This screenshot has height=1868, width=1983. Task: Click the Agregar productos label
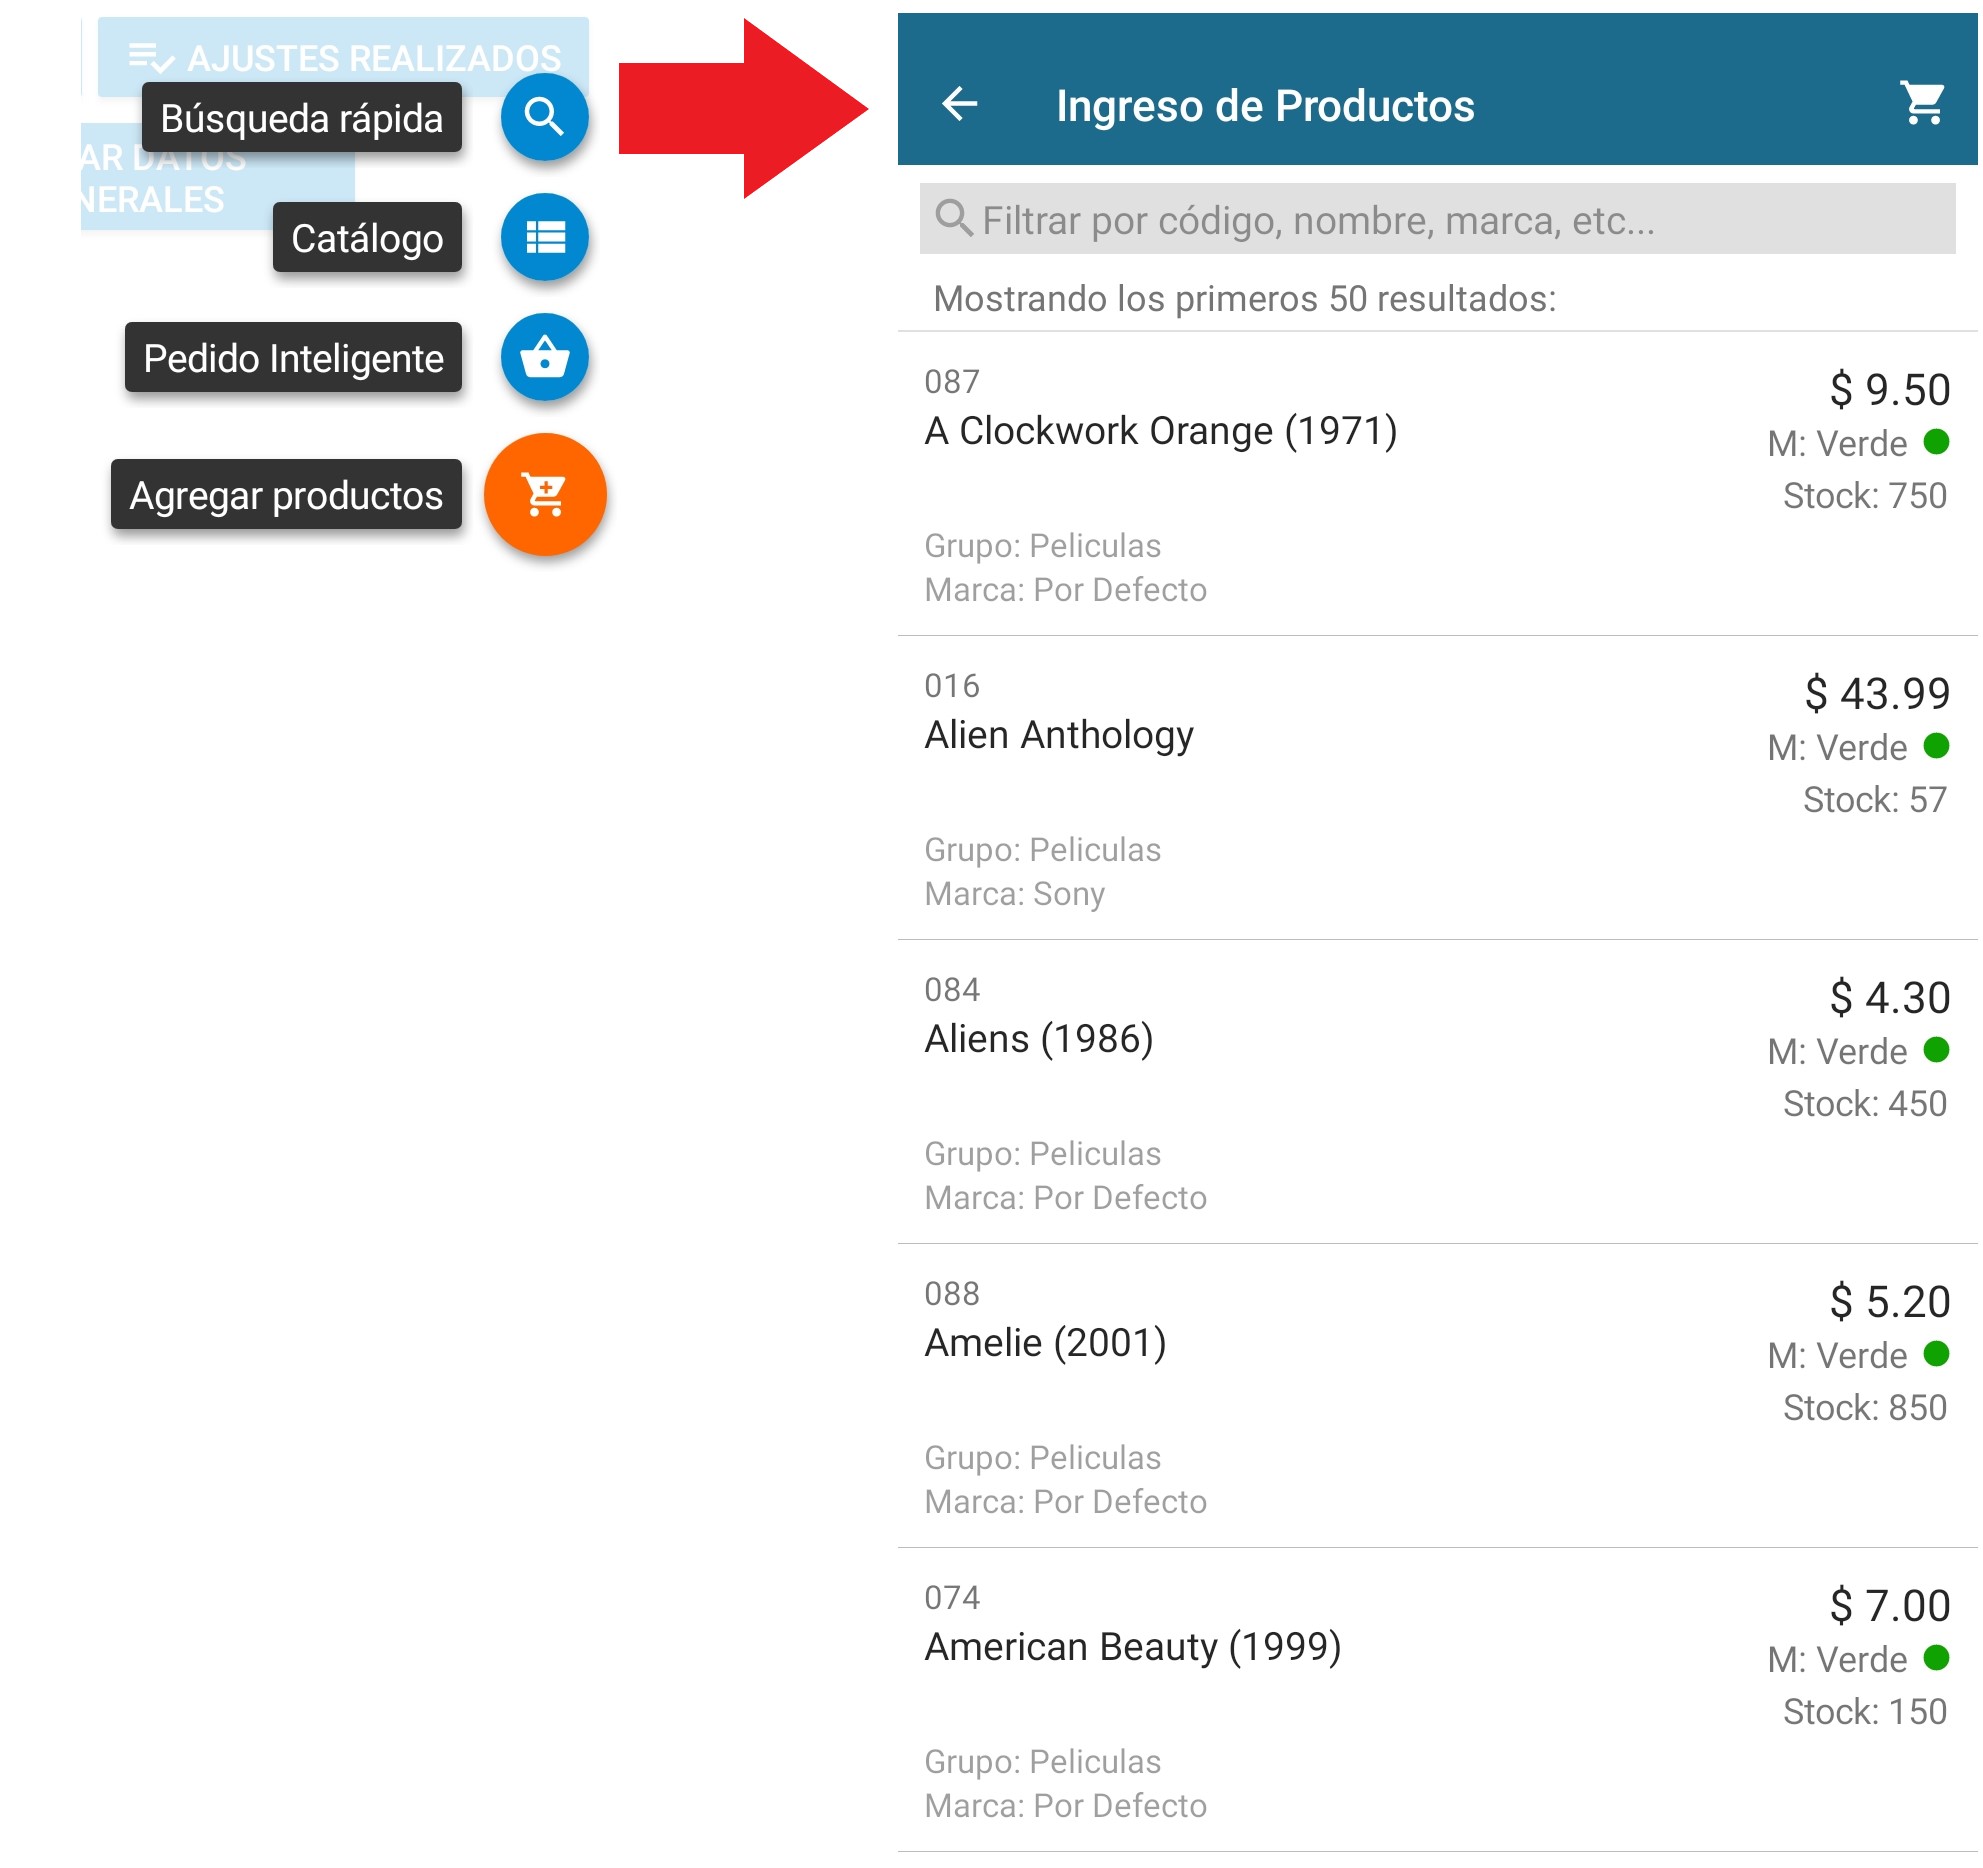point(286,495)
